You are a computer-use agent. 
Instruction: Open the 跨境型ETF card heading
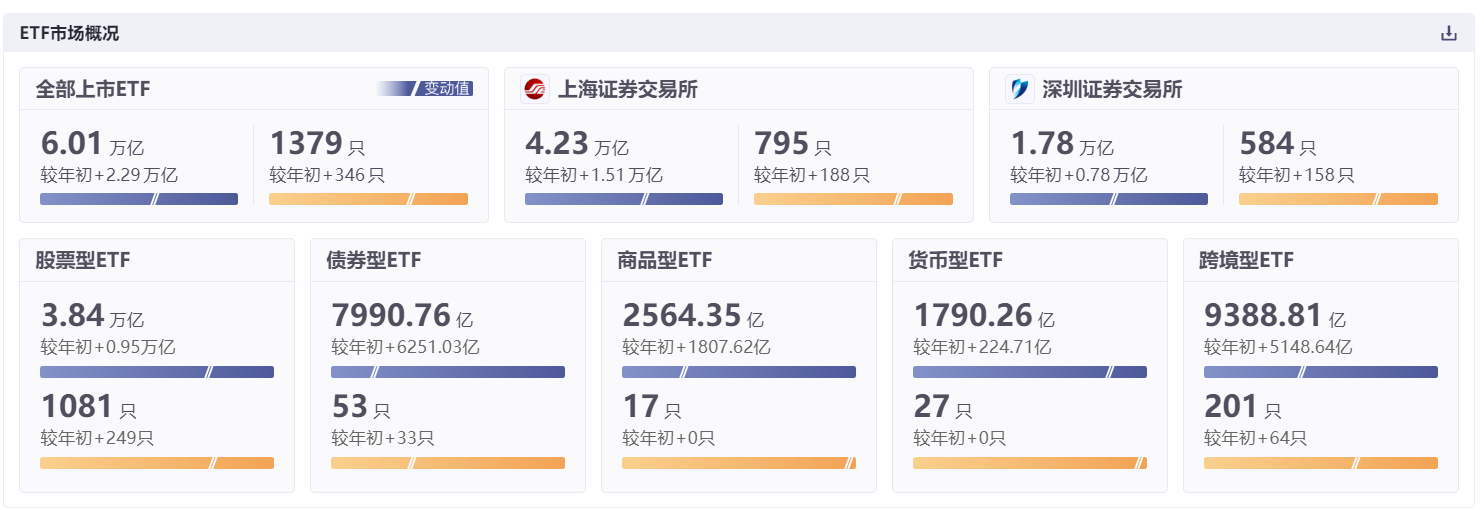click(x=1246, y=260)
